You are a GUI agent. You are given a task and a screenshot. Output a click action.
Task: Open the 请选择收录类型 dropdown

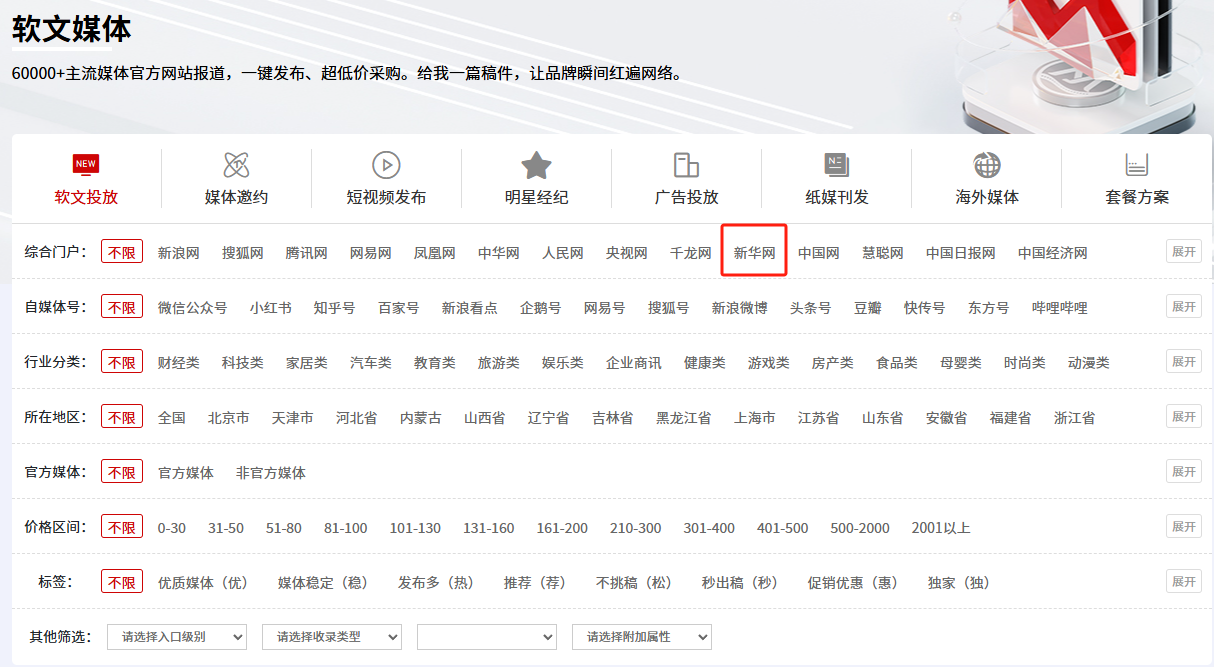tap(332, 636)
